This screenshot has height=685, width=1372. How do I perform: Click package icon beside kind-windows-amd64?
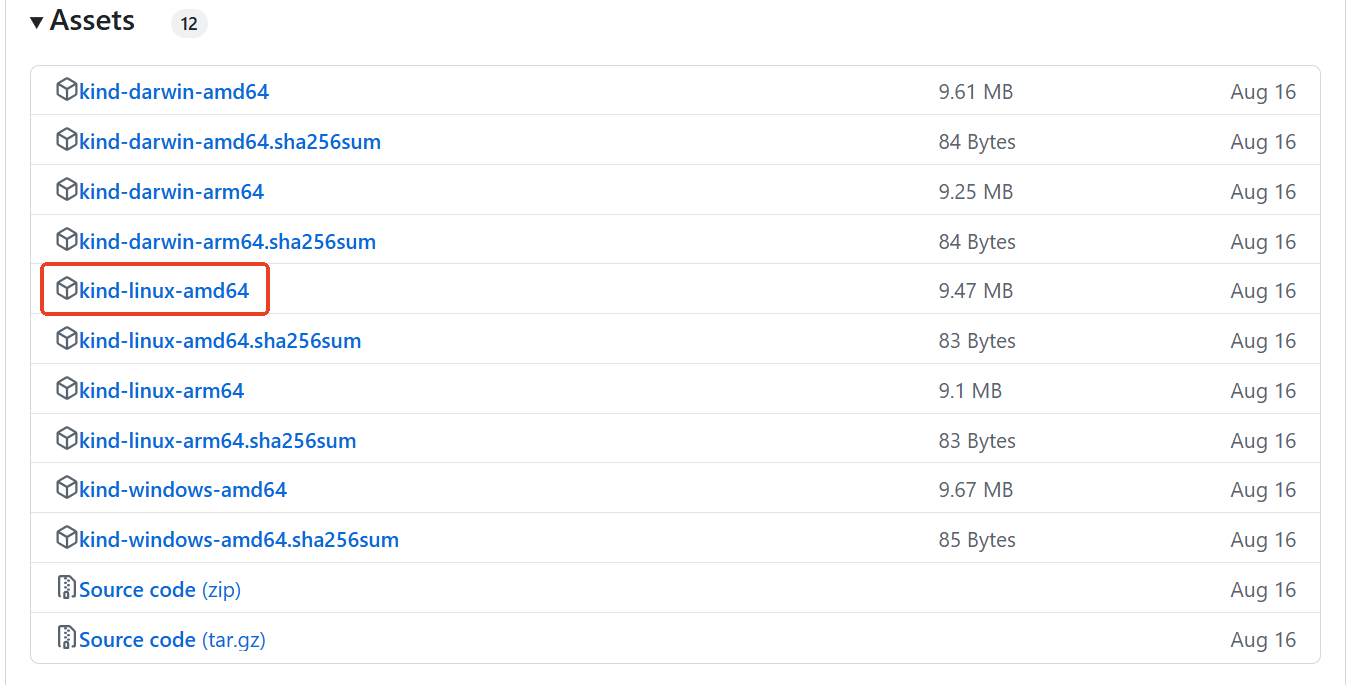(x=66, y=489)
